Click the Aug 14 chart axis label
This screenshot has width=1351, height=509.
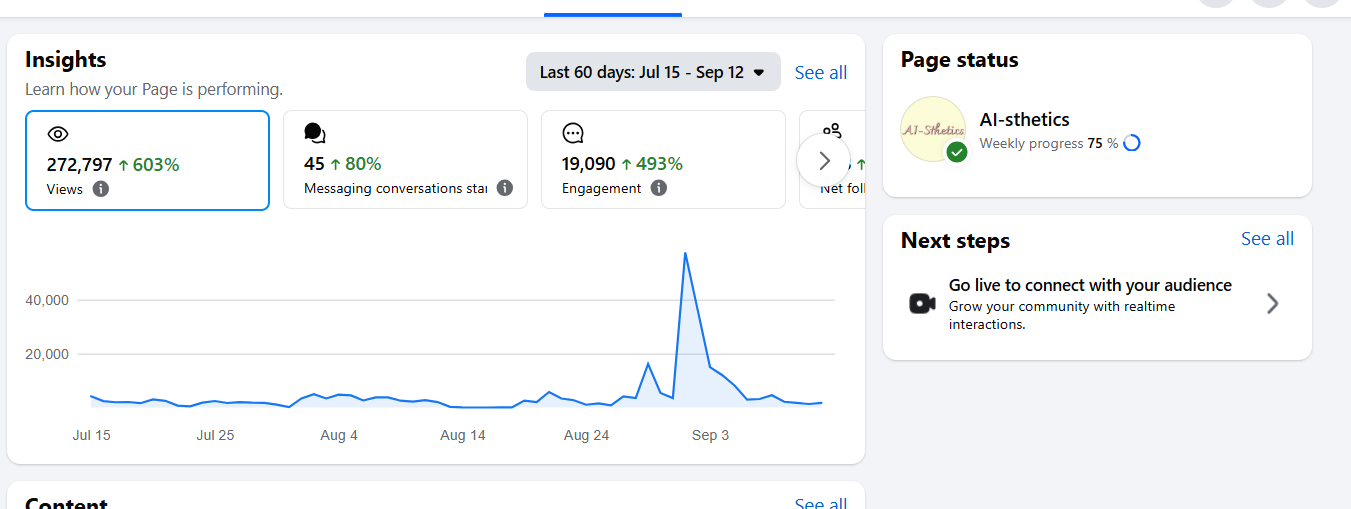[x=463, y=435]
